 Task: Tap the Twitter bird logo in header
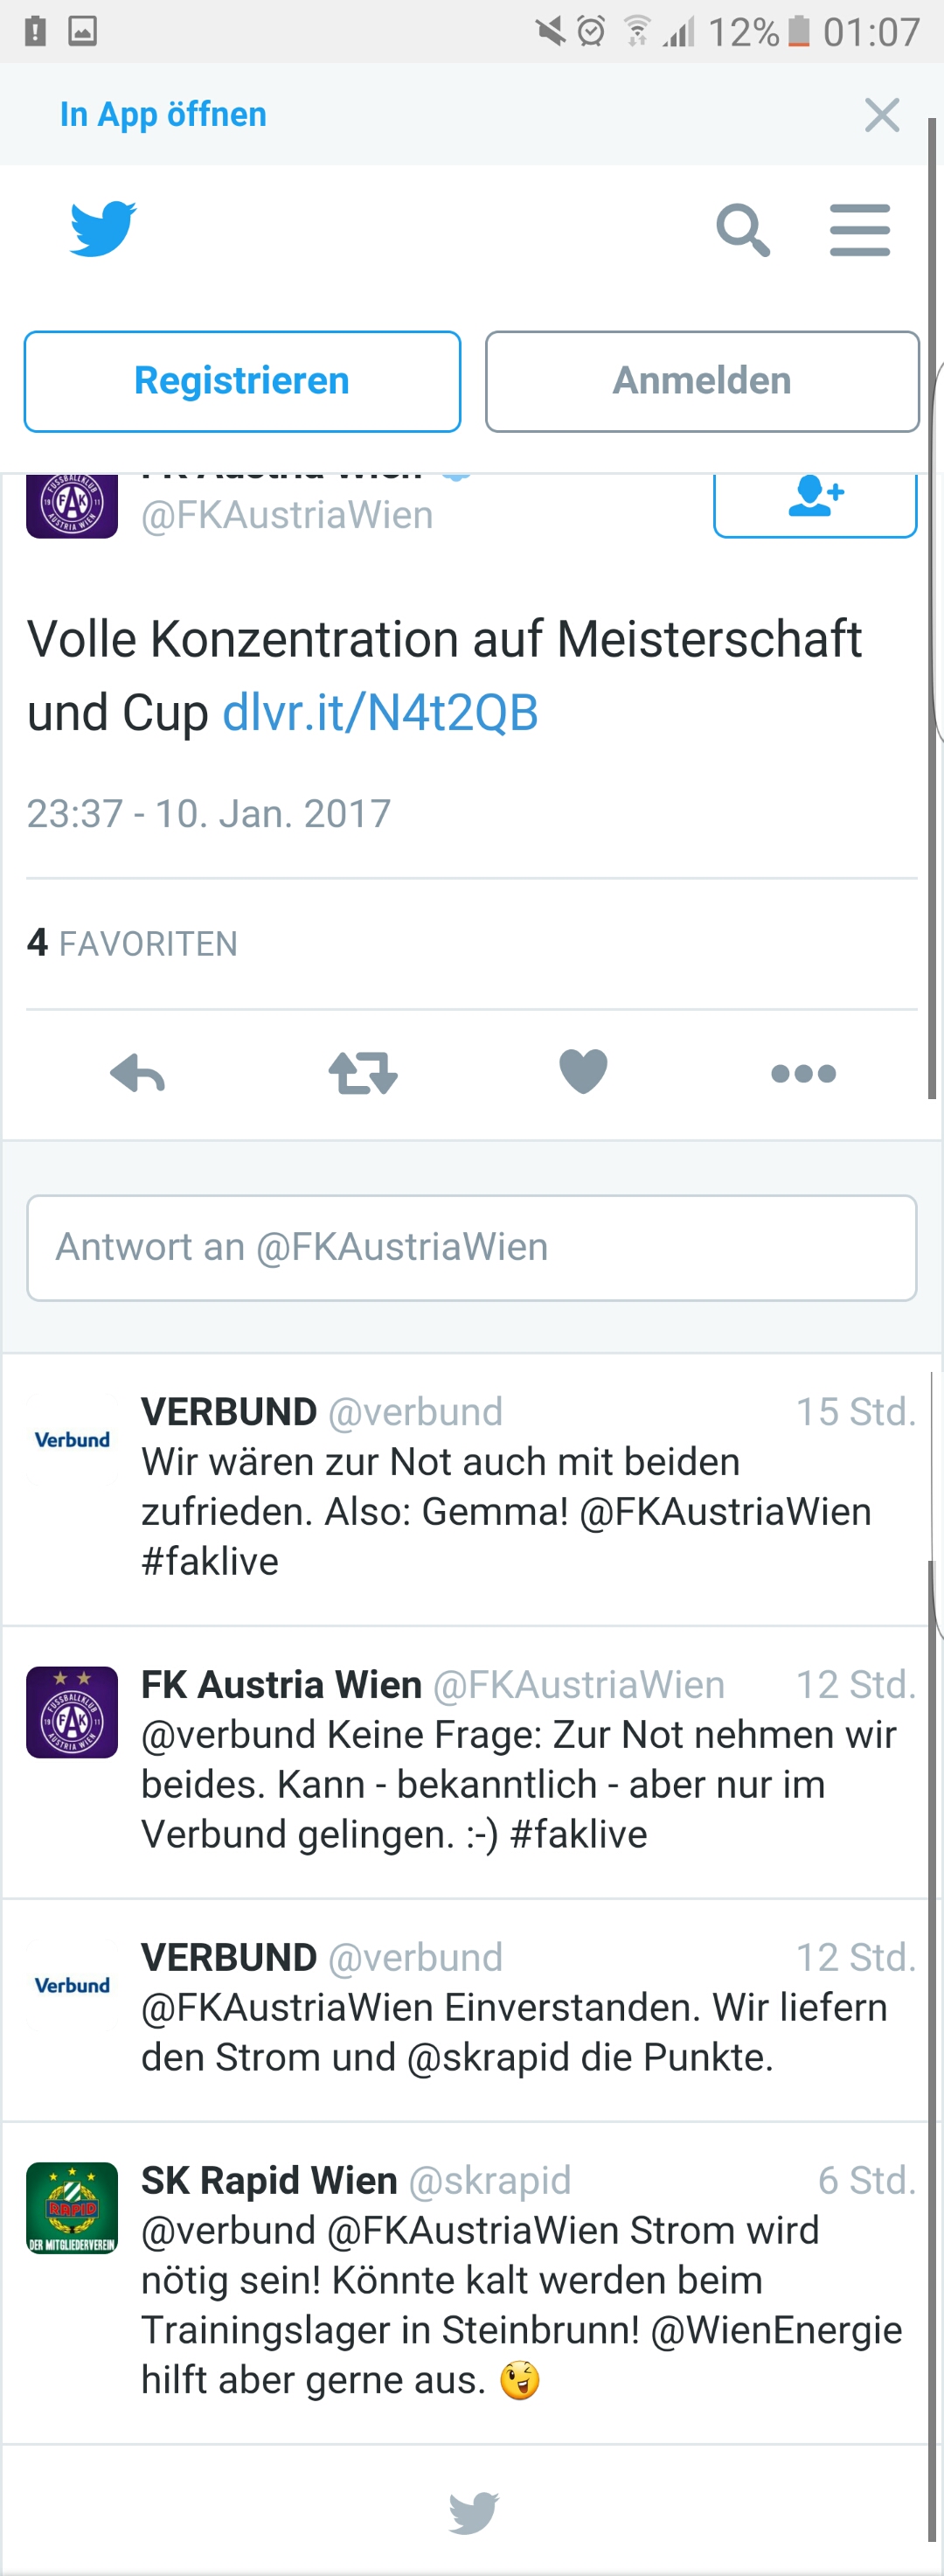coord(103,229)
